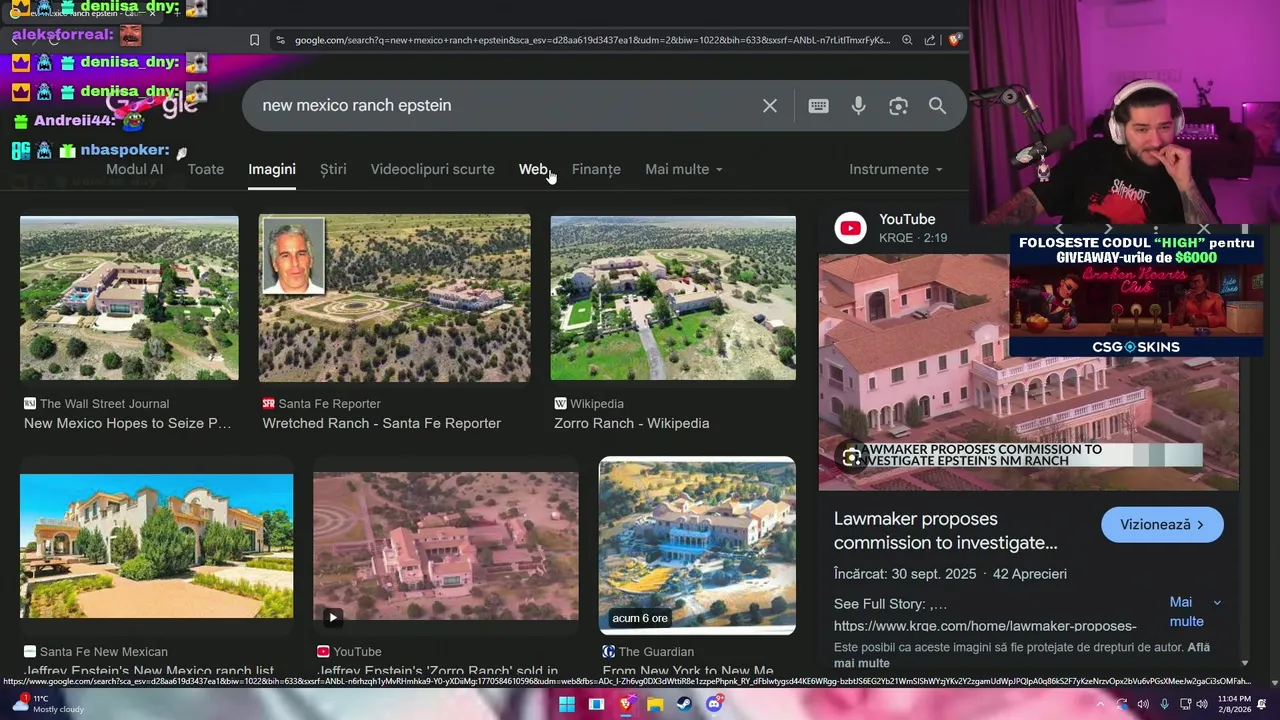
Task: Click the 'Vizionează' watch button
Action: point(1162,524)
